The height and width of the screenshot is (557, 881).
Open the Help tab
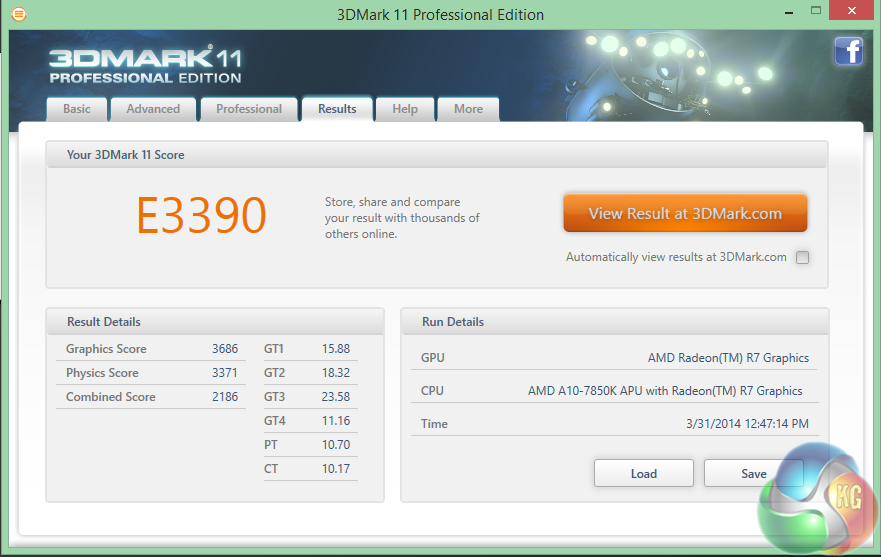tap(405, 109)
